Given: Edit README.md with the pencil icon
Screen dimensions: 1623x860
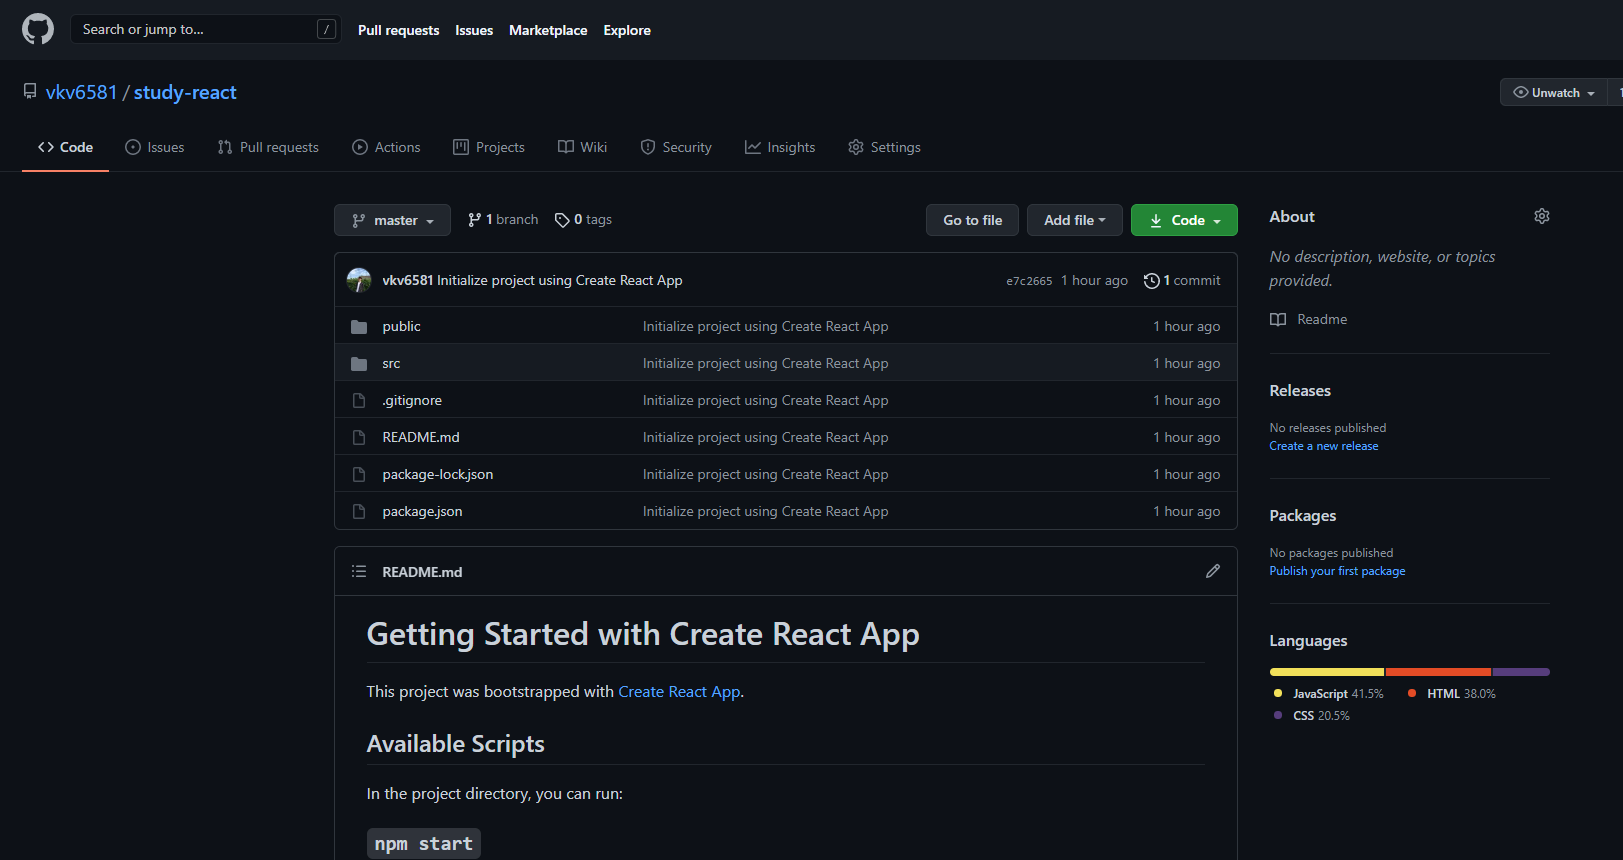Looking at the screenshot, I should (x=1213, y=571).
